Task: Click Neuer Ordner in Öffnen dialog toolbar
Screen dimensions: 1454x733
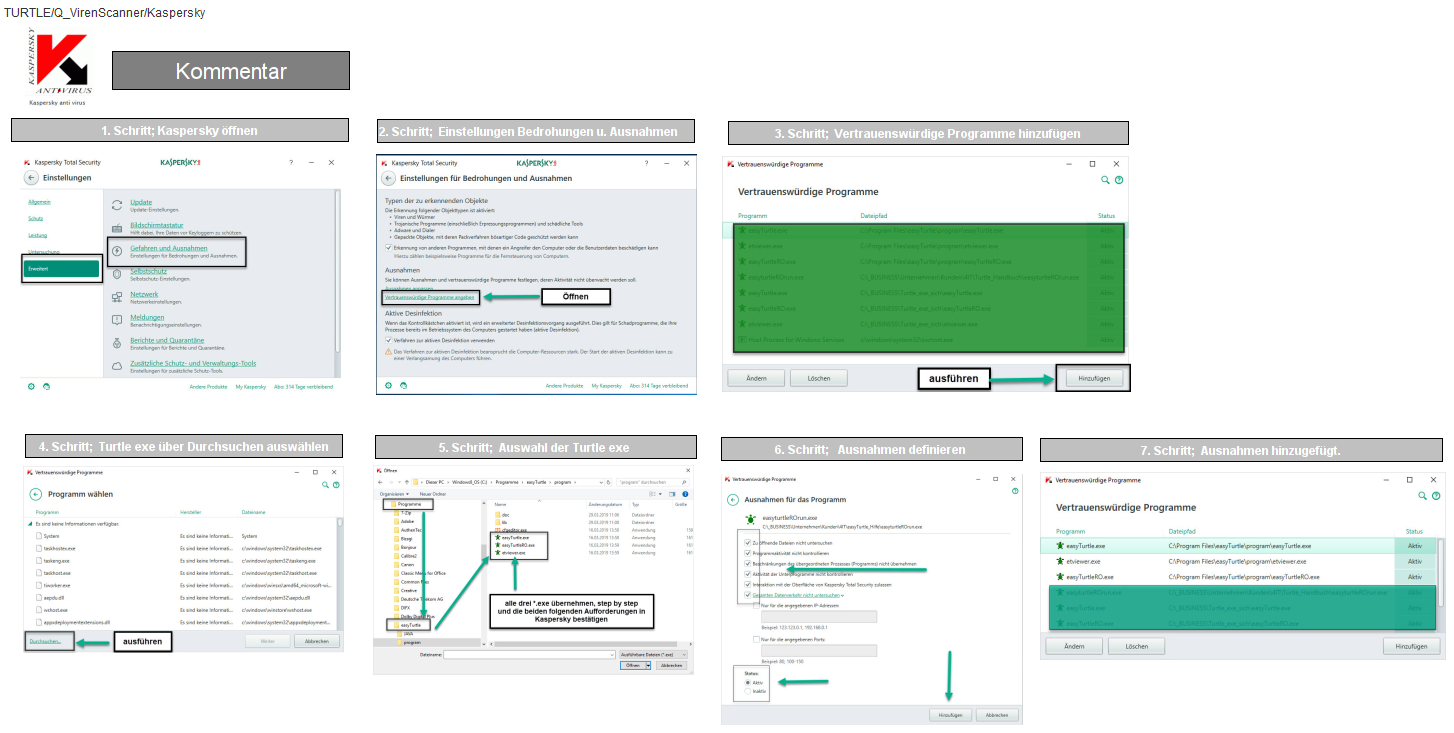Action: (x=433, y=494)
